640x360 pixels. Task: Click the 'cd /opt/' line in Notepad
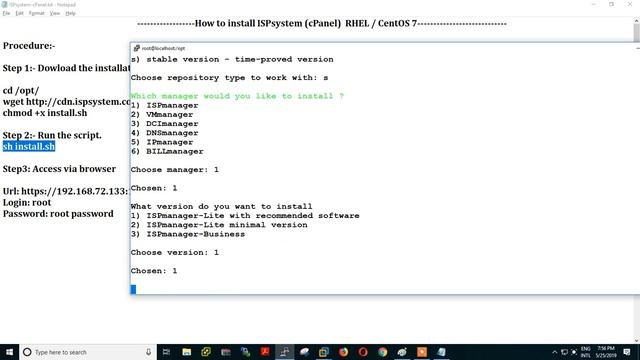coord(21,91)
